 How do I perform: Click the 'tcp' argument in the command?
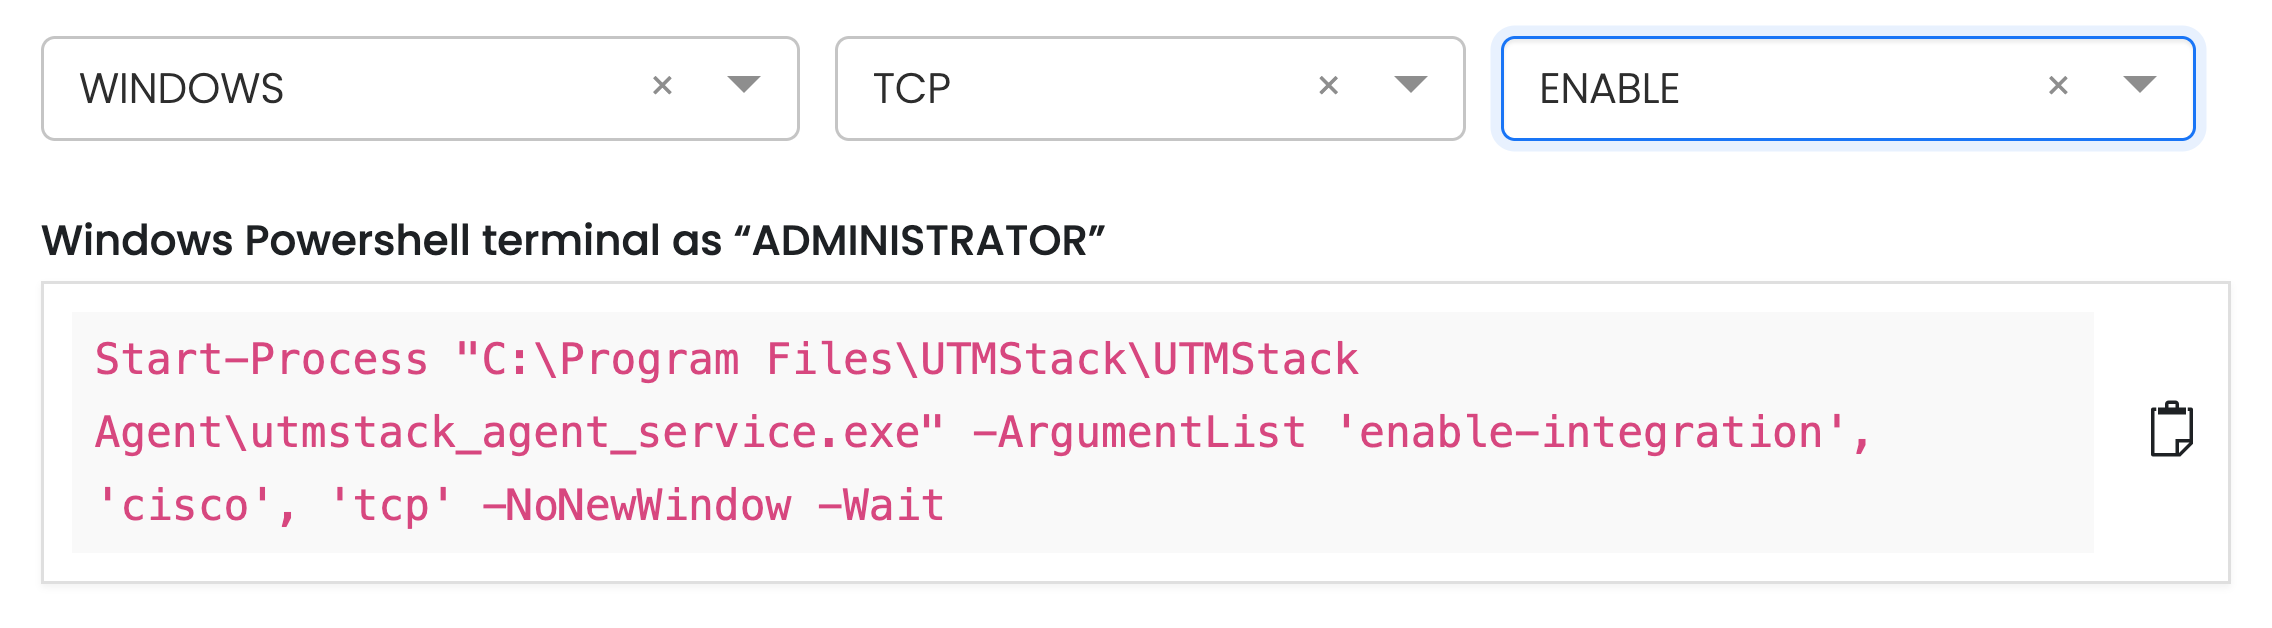[391, 506]
